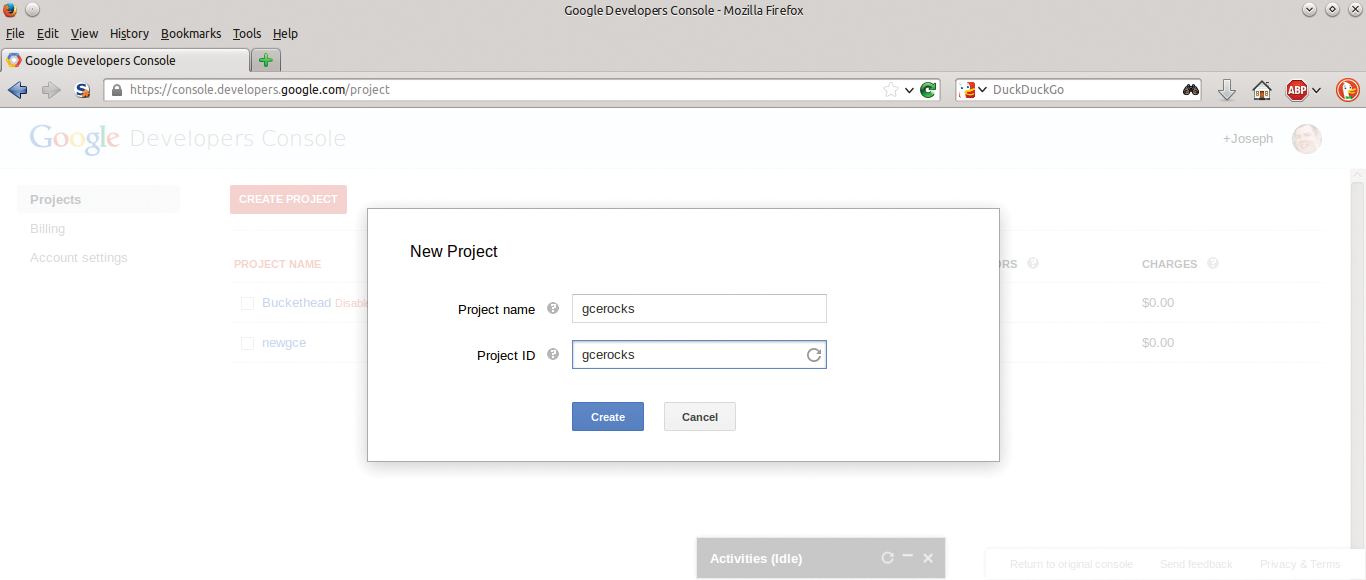
Task: Go to the Home page icon
Action: pos(1262,90)
